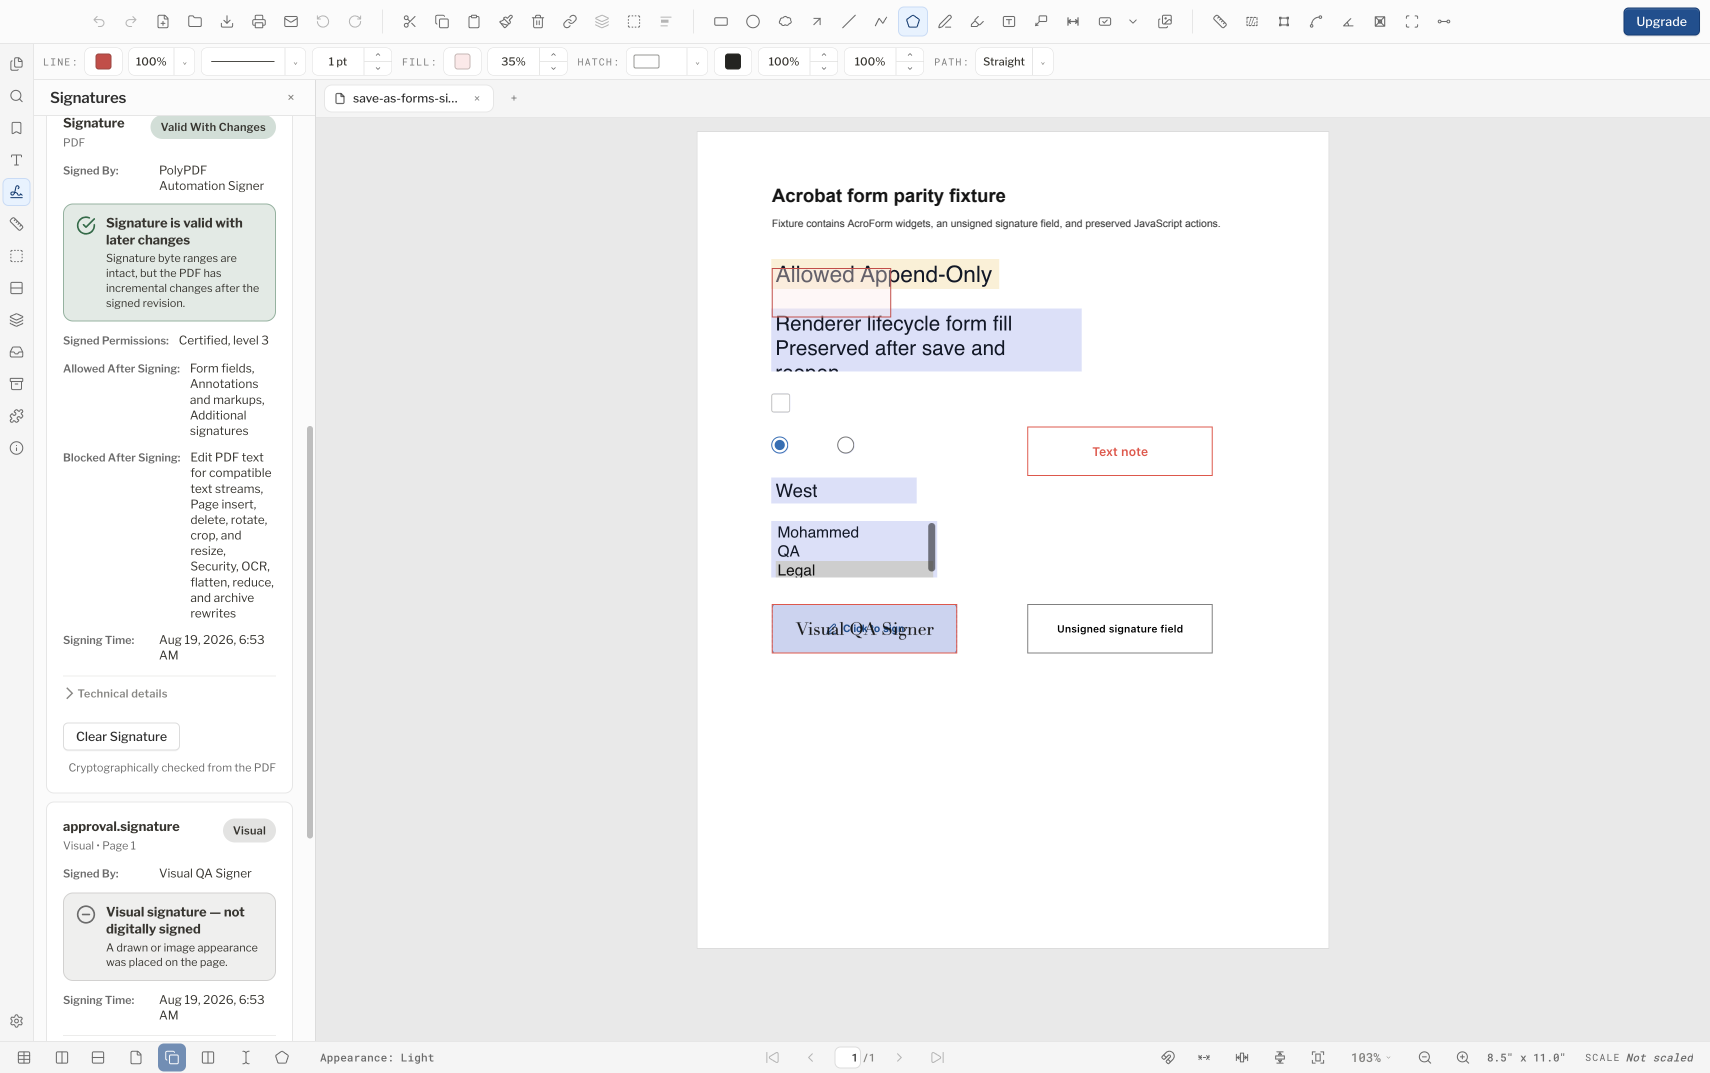The image size is (1710, 1073).
Task: Close the save-as-forms document tab
Action: pos(477,98)
